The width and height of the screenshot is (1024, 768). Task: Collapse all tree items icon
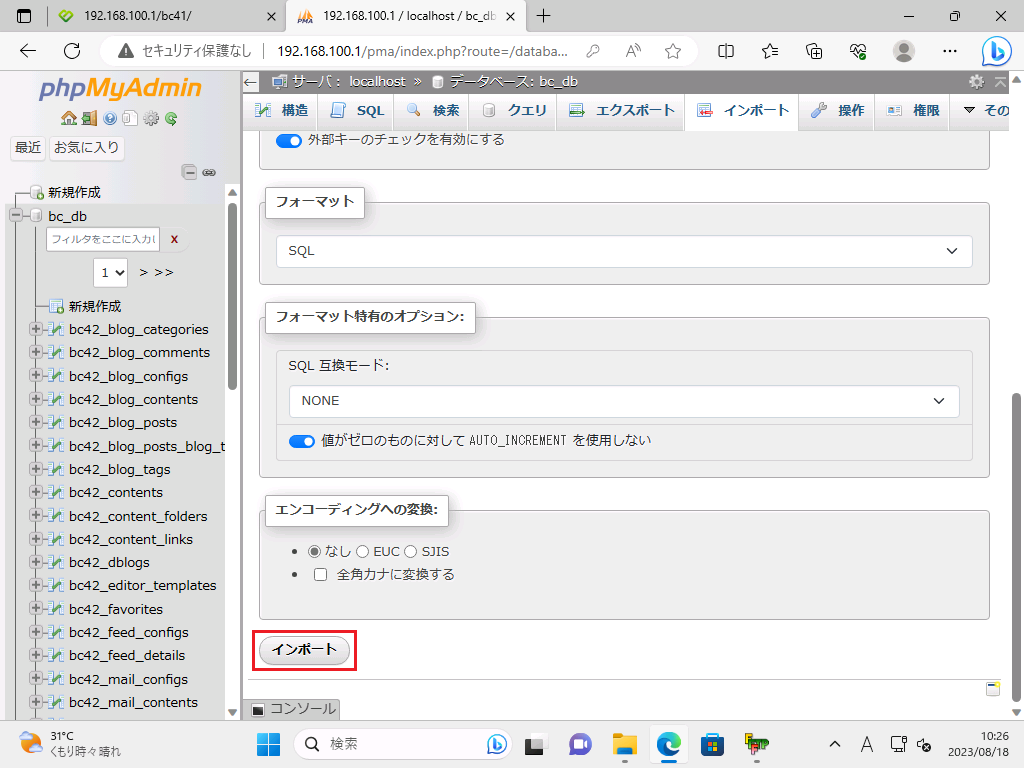pyautogui.click(x=189, y=172)
